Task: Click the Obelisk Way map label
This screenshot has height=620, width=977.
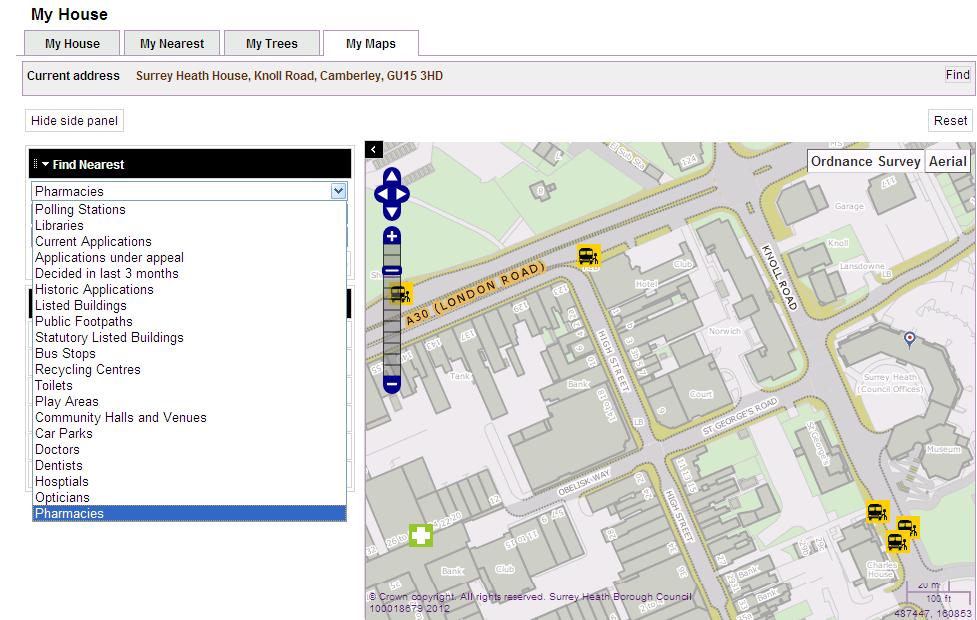Action: coord(584,483)
